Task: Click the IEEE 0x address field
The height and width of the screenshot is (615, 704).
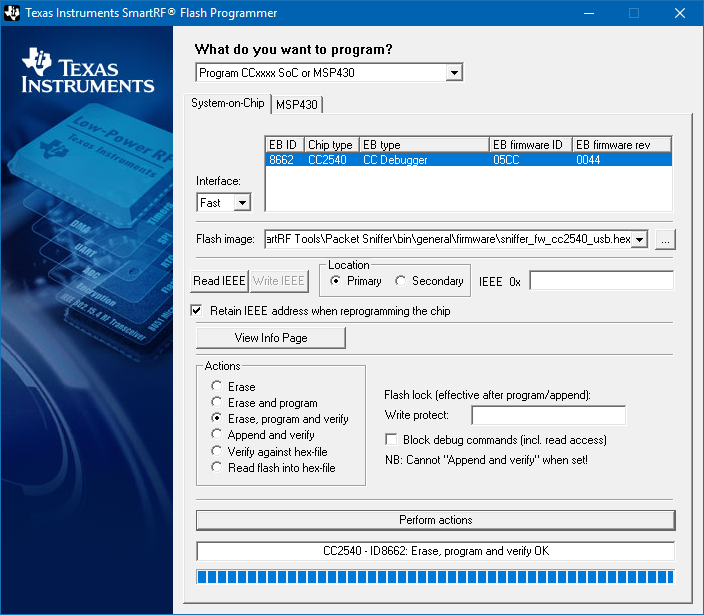Action: [x=602, y=281]
